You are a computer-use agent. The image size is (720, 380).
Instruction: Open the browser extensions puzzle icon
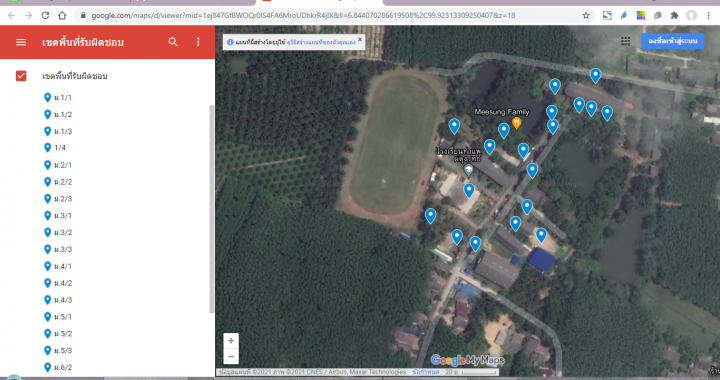(x=674, y=15)
